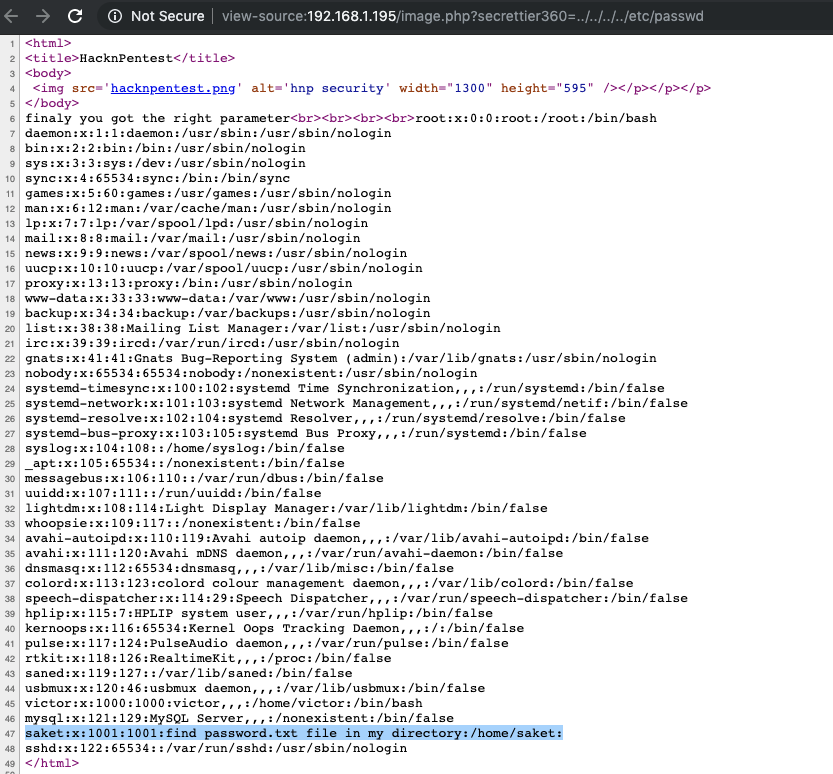
Task: Click the games:x:5:60 line
Action: pyautogui.click(x=208, y=193)
